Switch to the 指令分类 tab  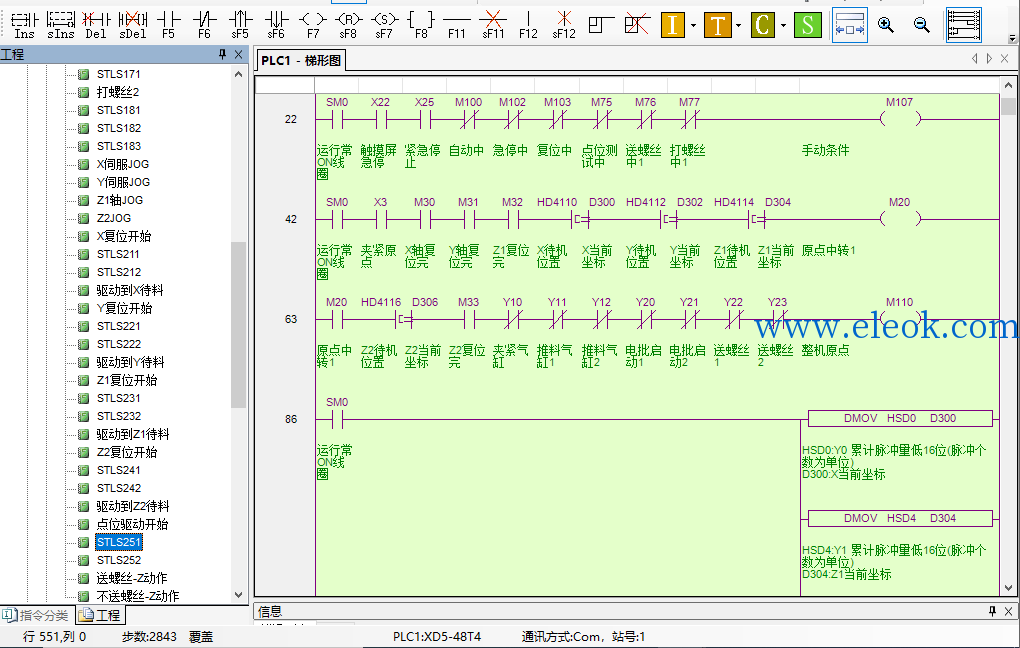tap(36, 615)
